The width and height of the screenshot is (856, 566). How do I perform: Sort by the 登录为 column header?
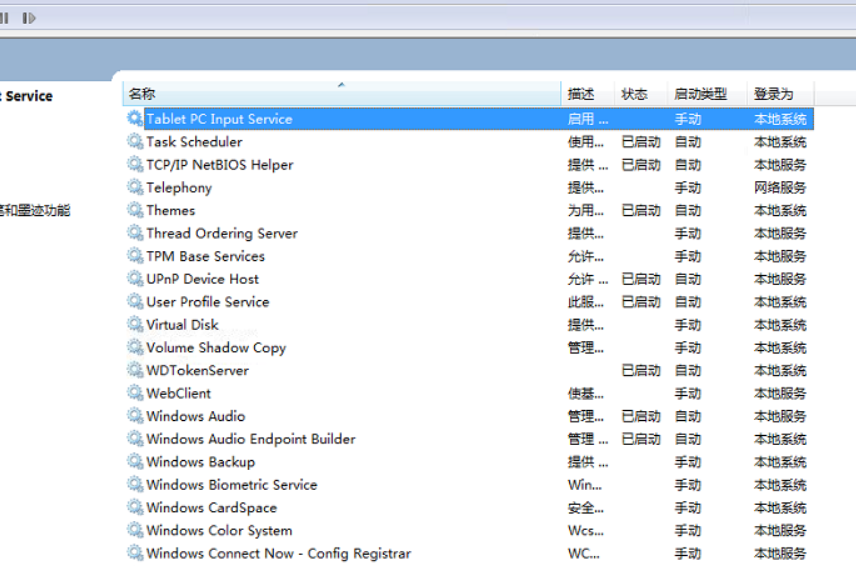tap(781, 94)
